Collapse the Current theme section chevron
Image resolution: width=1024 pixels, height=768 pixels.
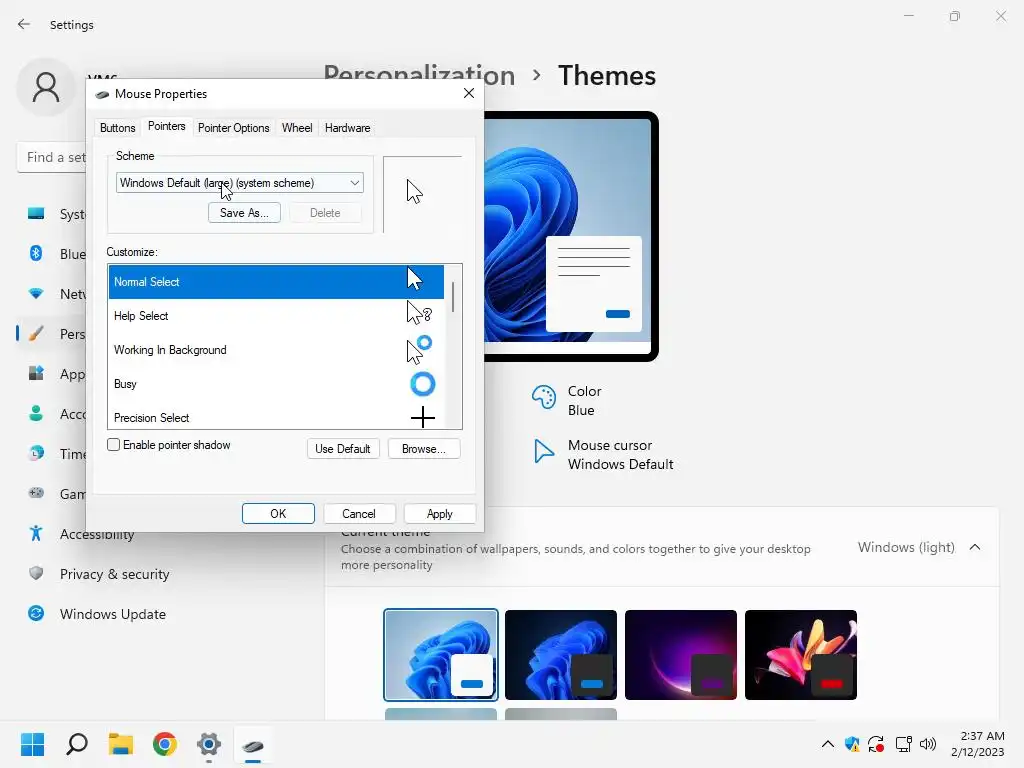click(x=975, y=547)
